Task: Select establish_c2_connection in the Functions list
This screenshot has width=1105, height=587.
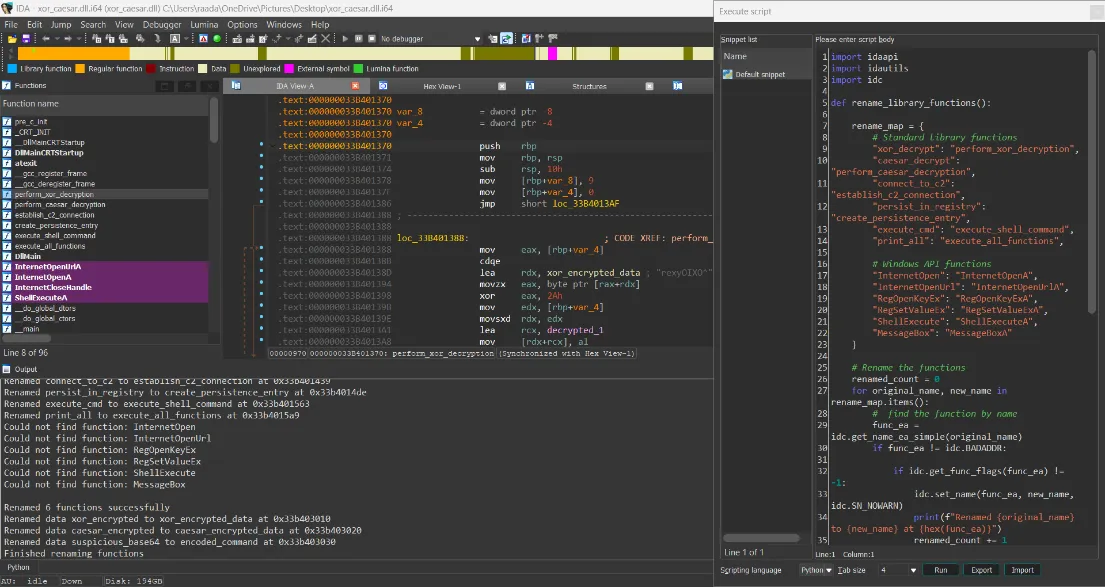Action: click(x=55, y=215)
